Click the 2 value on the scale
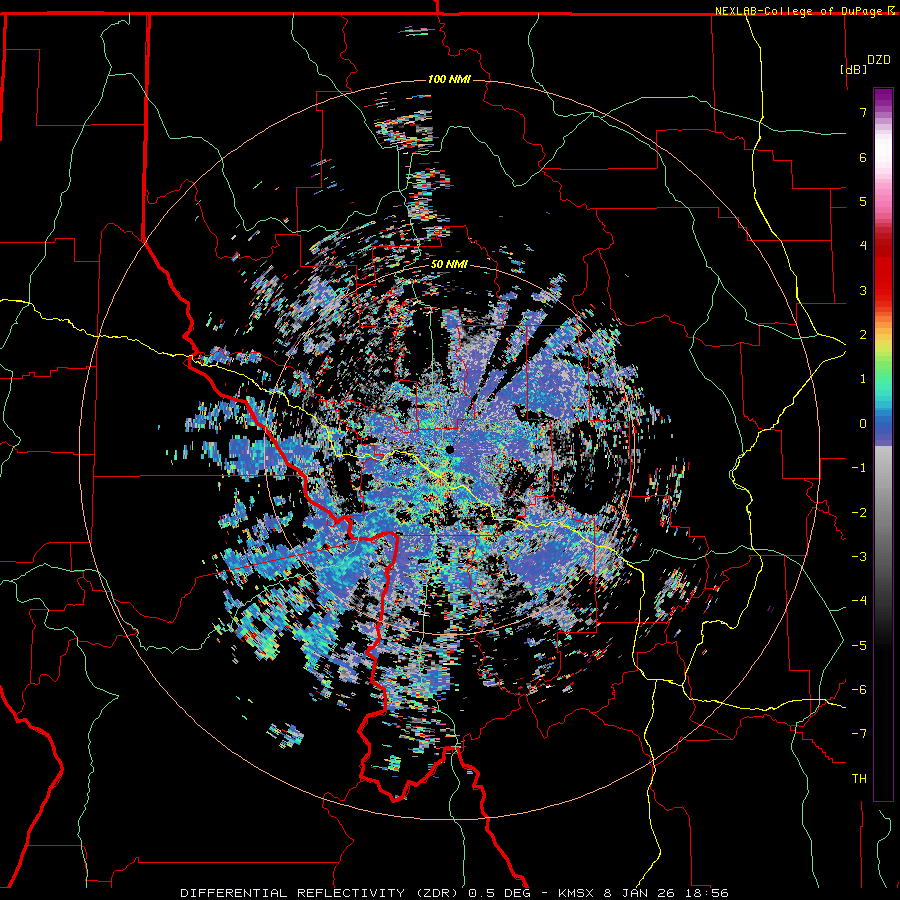Viewport: 900px width, 900px height. [863, 335]
